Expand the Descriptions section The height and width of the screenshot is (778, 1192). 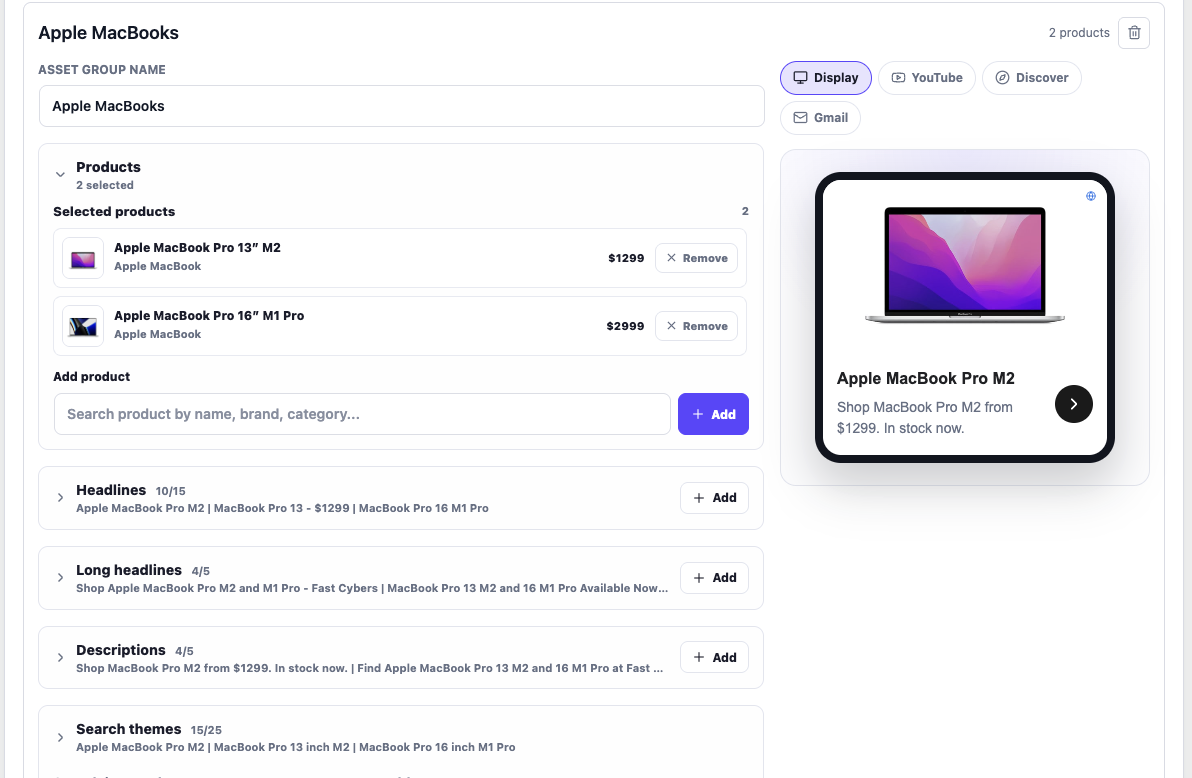click(x=60, y=658)
